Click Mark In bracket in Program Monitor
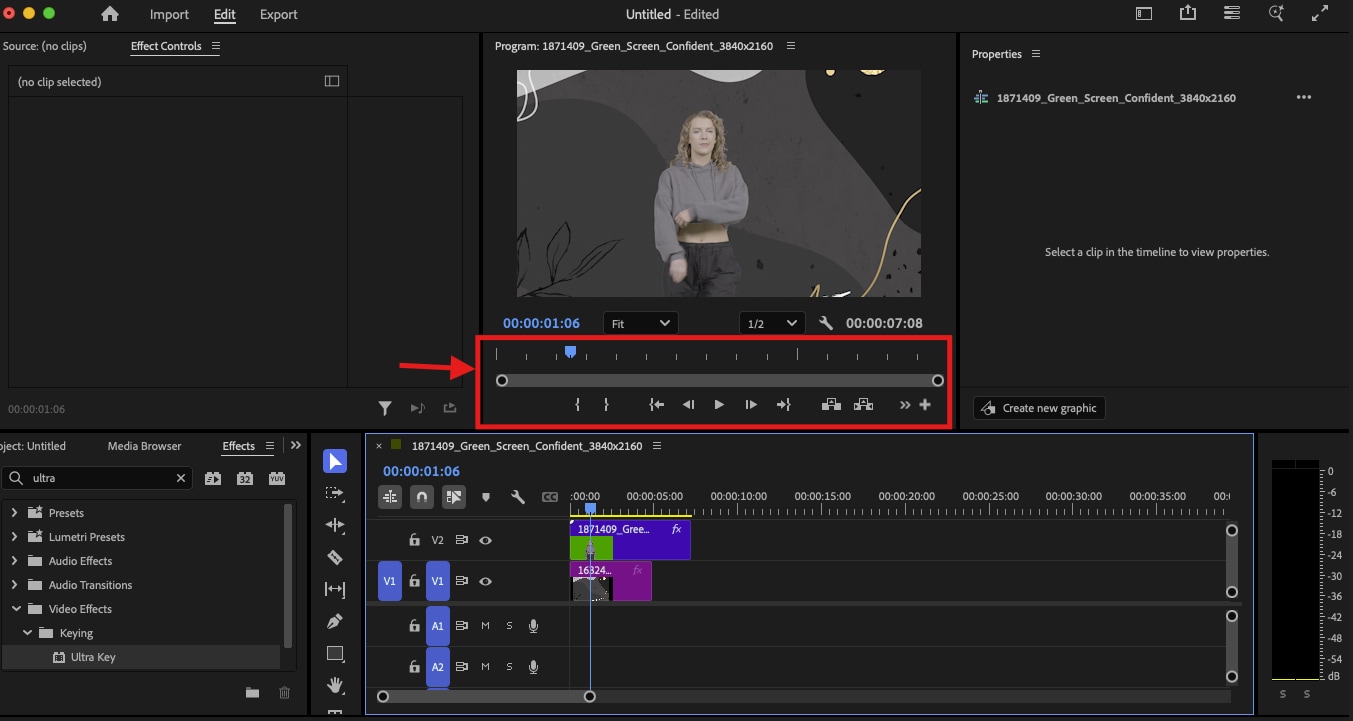 coord(578,405)
